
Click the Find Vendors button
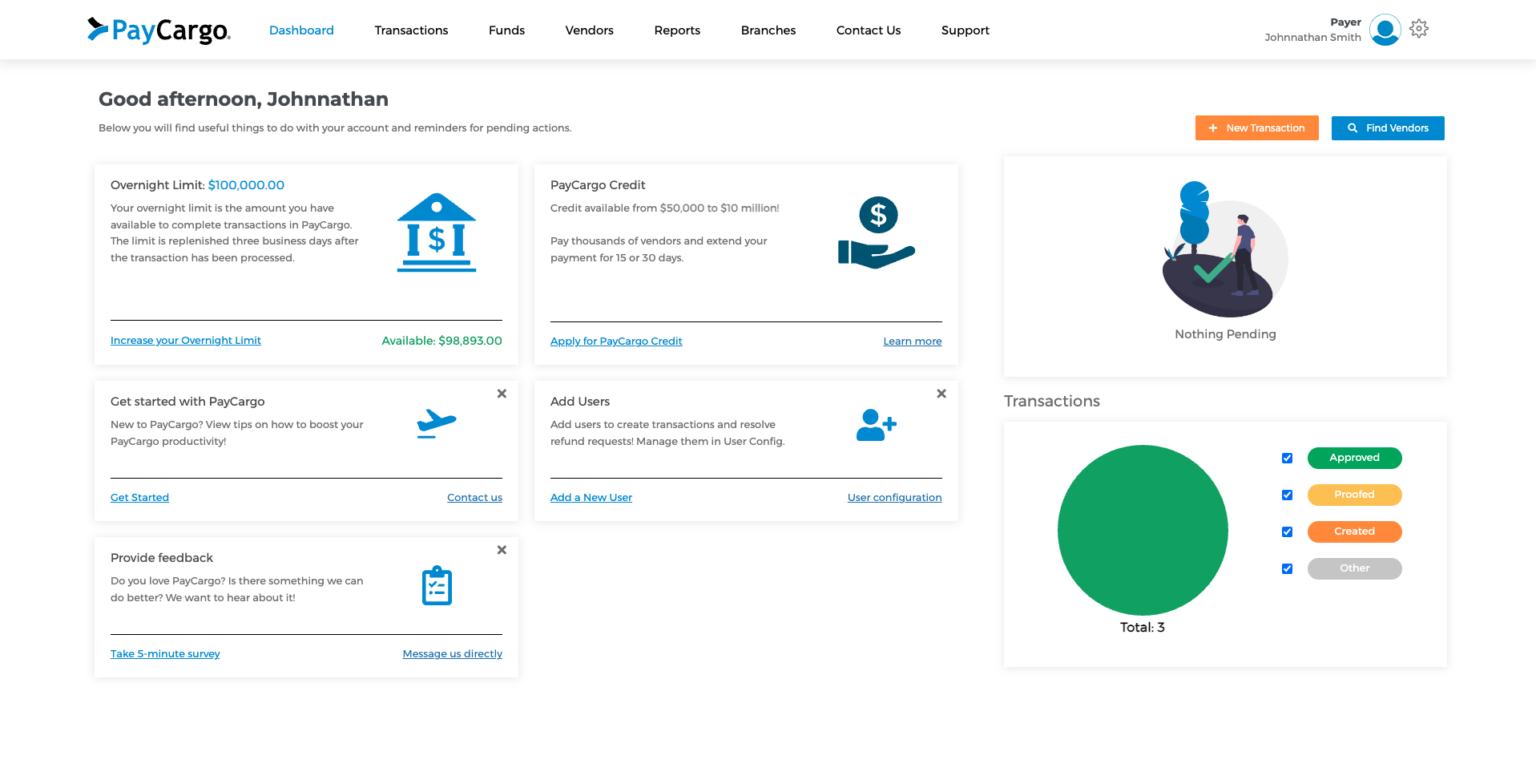(1388, 128)
